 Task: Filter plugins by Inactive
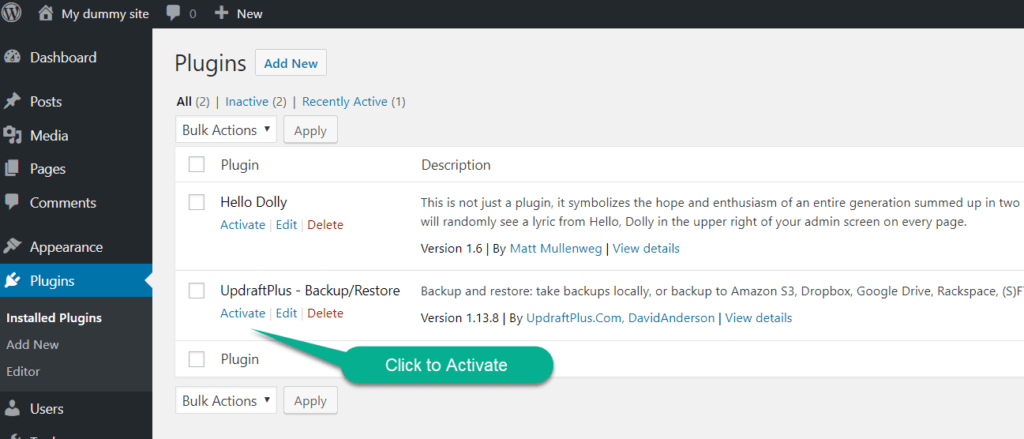247,102
